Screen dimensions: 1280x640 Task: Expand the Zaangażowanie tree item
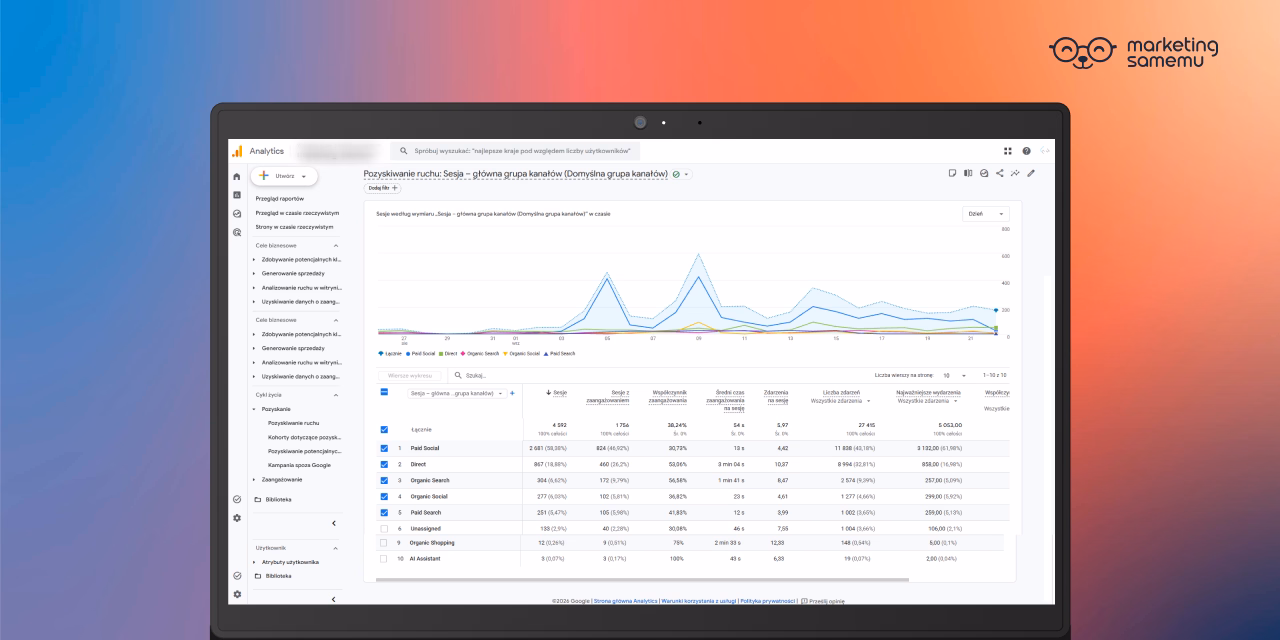[x=254, y=479]
